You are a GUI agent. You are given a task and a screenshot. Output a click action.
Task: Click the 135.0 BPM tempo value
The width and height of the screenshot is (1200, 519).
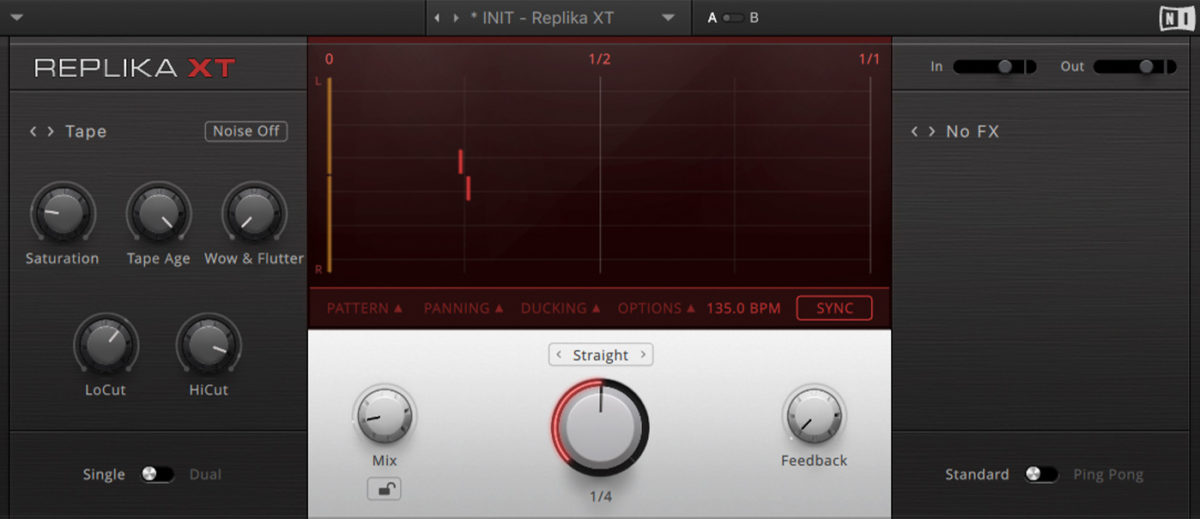pos(743,308)
